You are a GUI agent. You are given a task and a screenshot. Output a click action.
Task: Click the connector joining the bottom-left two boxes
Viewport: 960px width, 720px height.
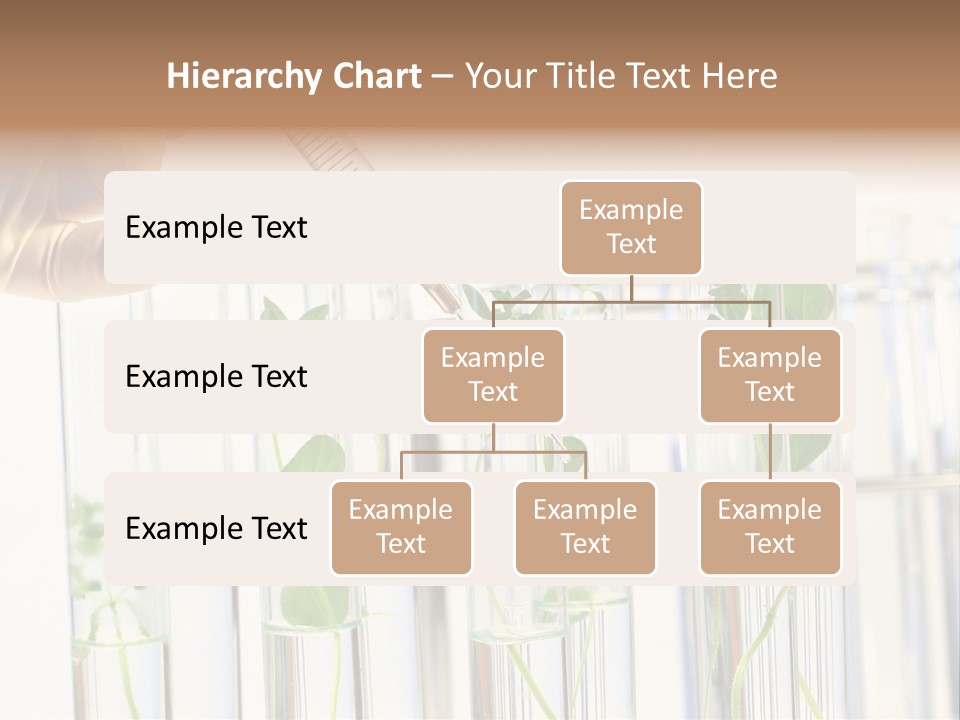coord(493,452)
